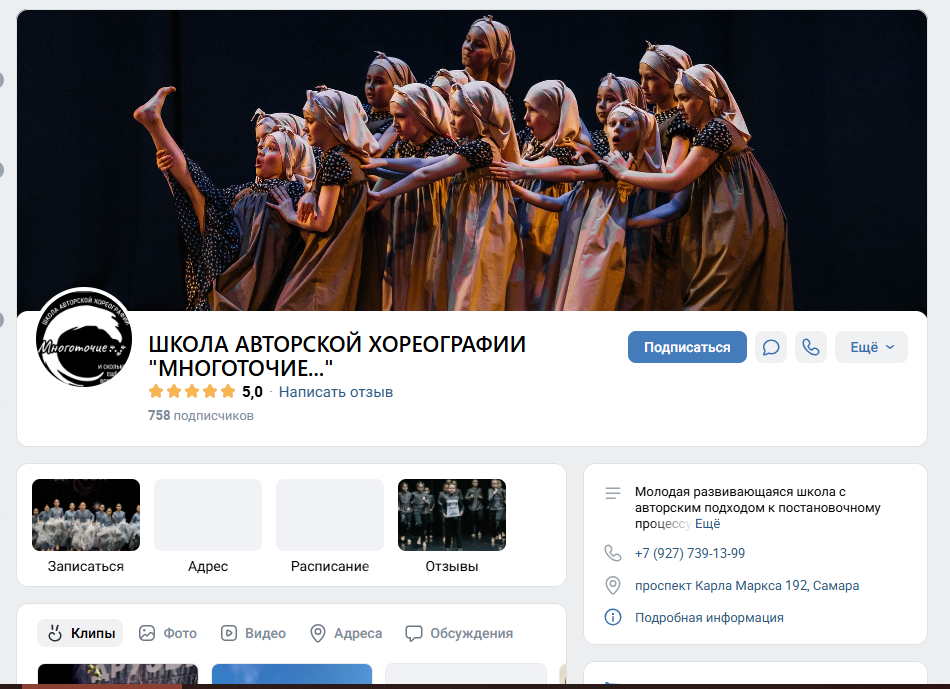The height and width of the screenshot is (689, 950).
Task: Open the Расписание menu tile
Action: coord(330,515)
